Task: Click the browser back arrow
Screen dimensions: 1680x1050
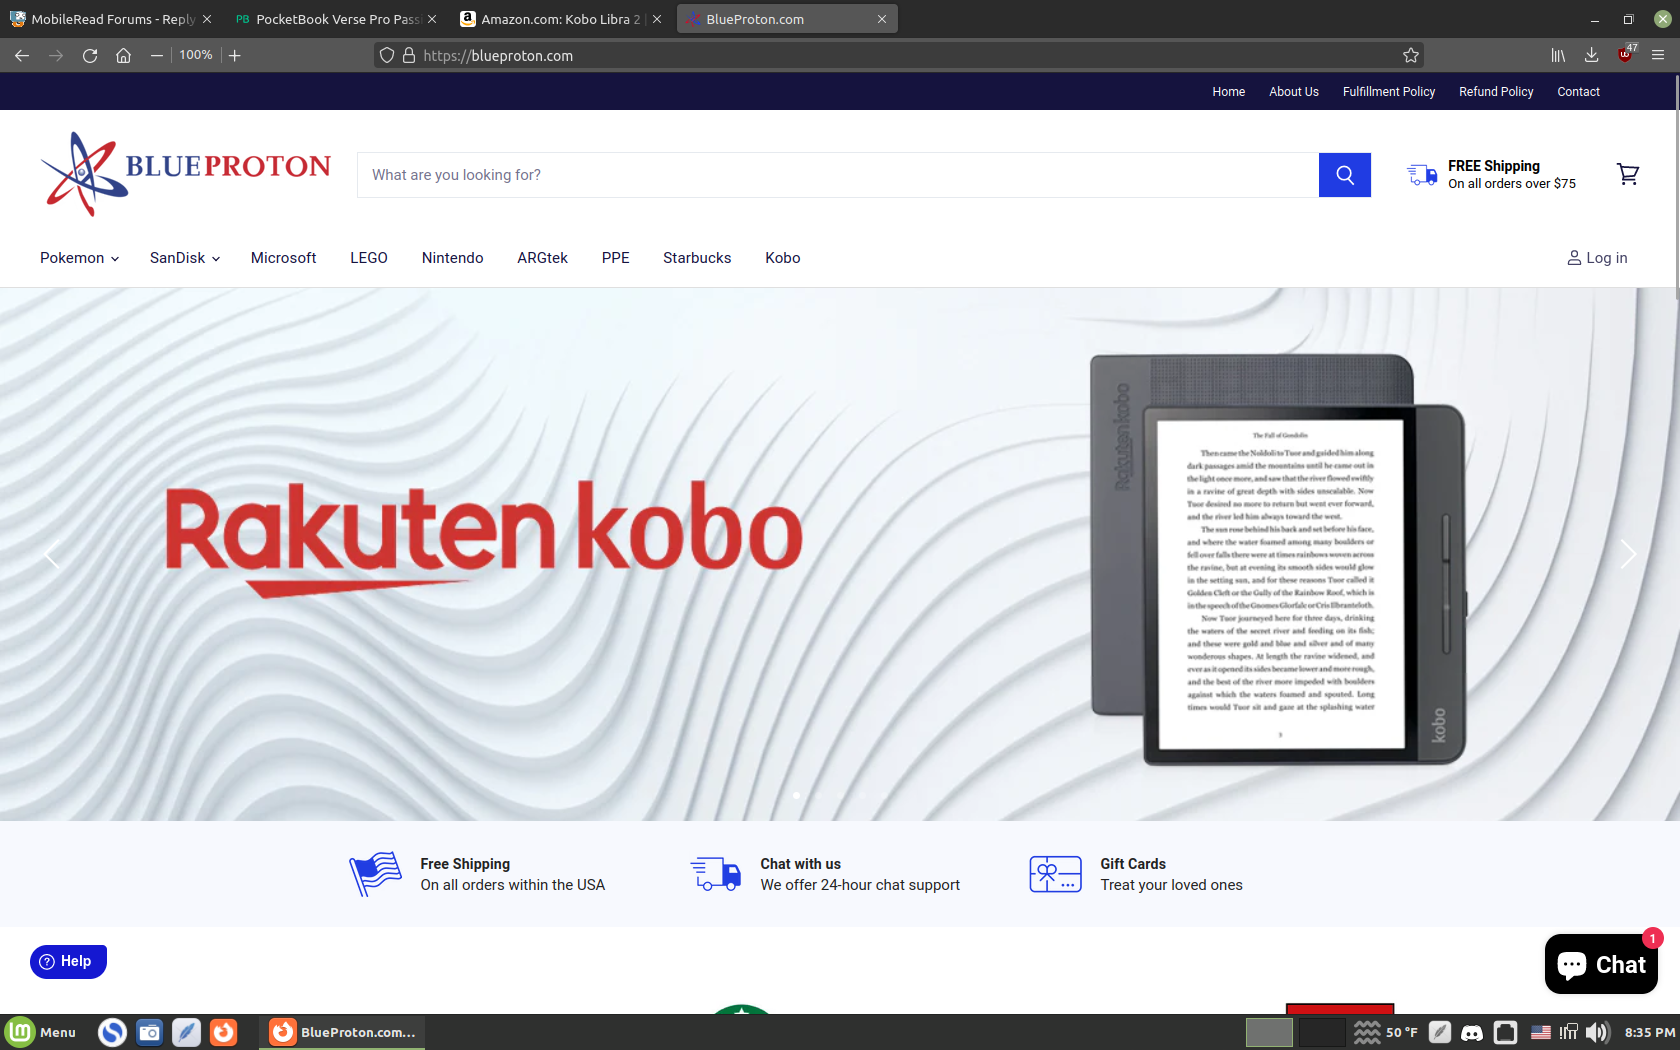Action: pos(22,55)
